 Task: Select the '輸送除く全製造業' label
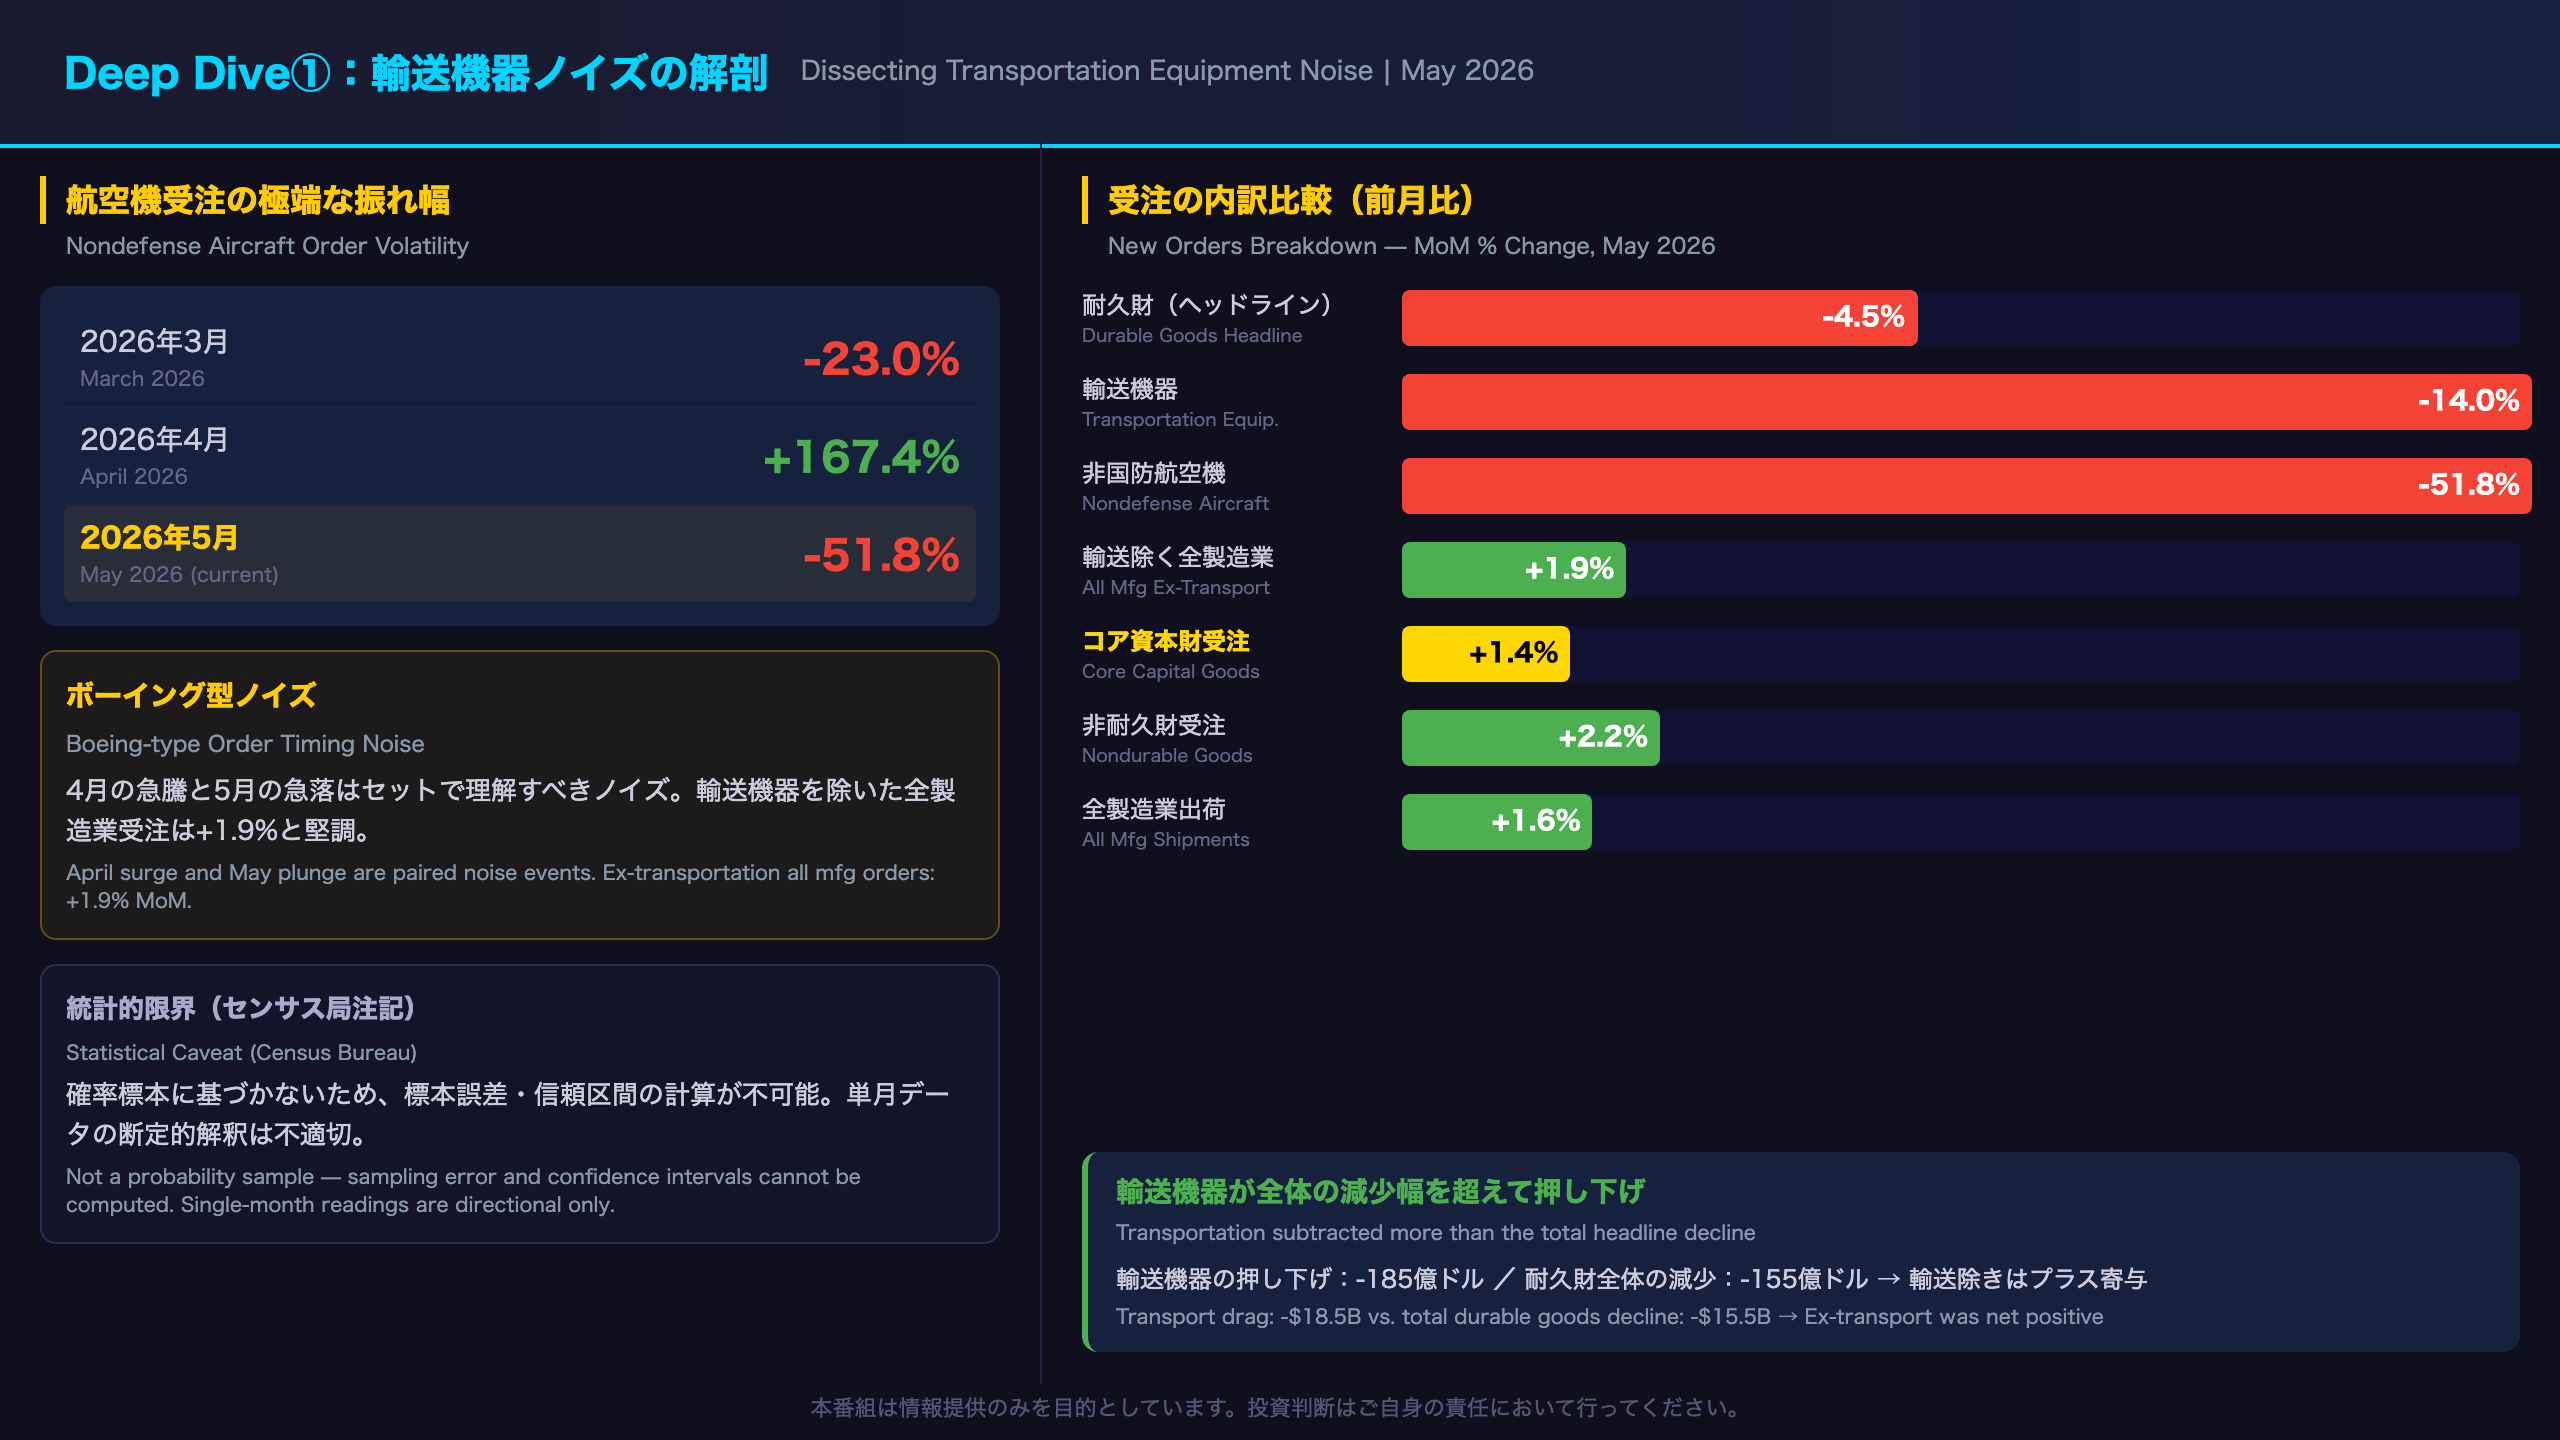(x=1178, y=557)
